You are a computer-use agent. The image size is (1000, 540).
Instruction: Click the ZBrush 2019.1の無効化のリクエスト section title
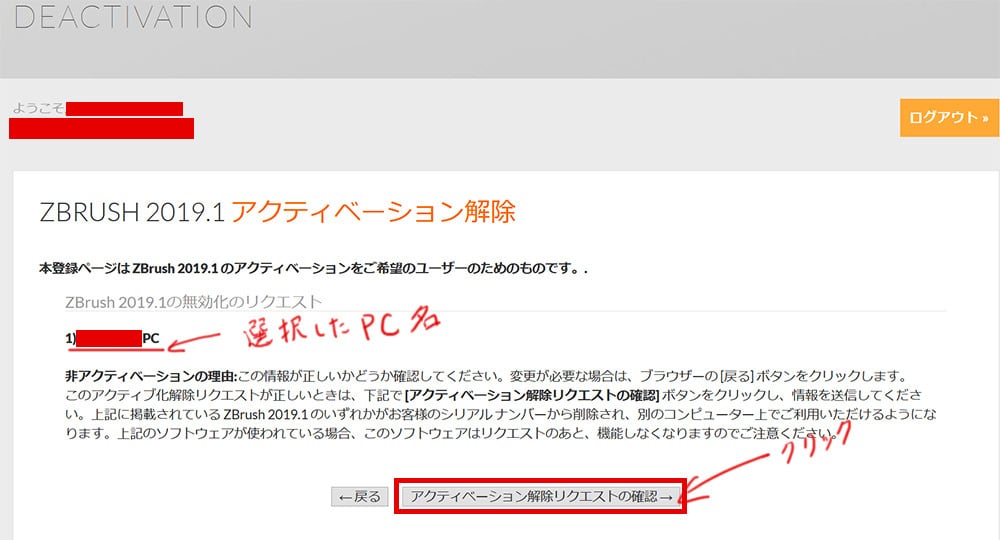[x=193, y=301]
